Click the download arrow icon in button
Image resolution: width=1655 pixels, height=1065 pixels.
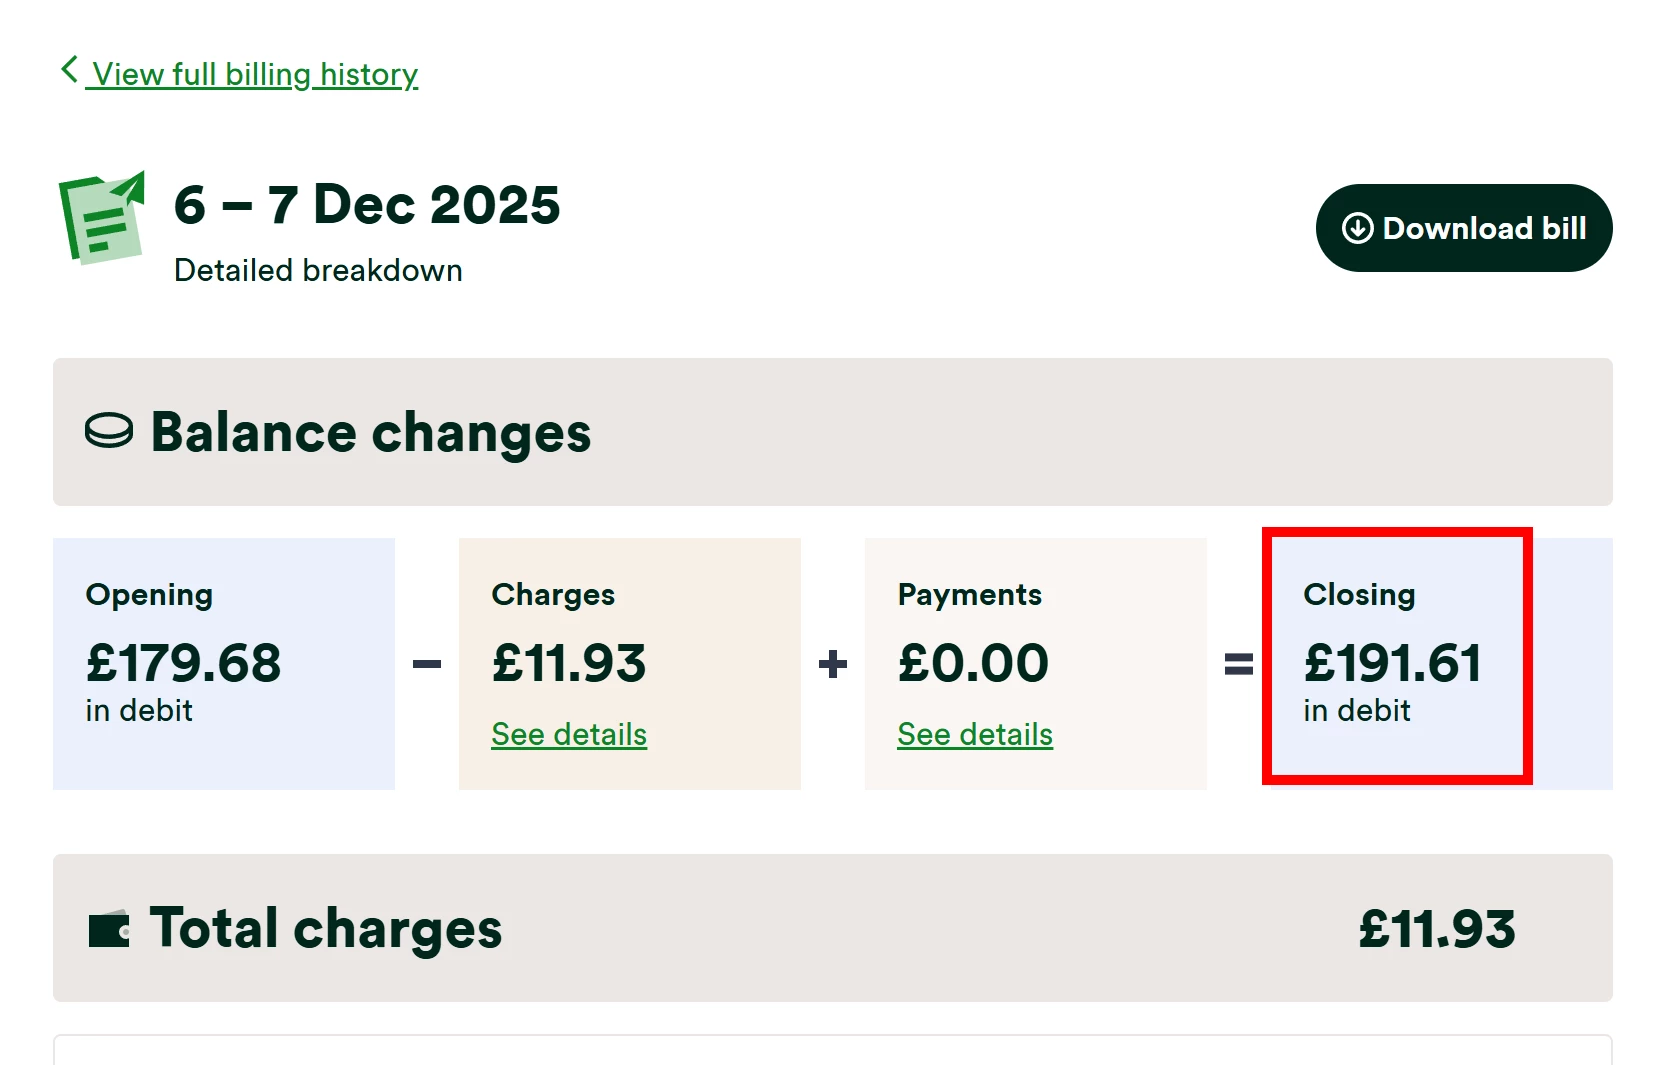(1357, 229)
